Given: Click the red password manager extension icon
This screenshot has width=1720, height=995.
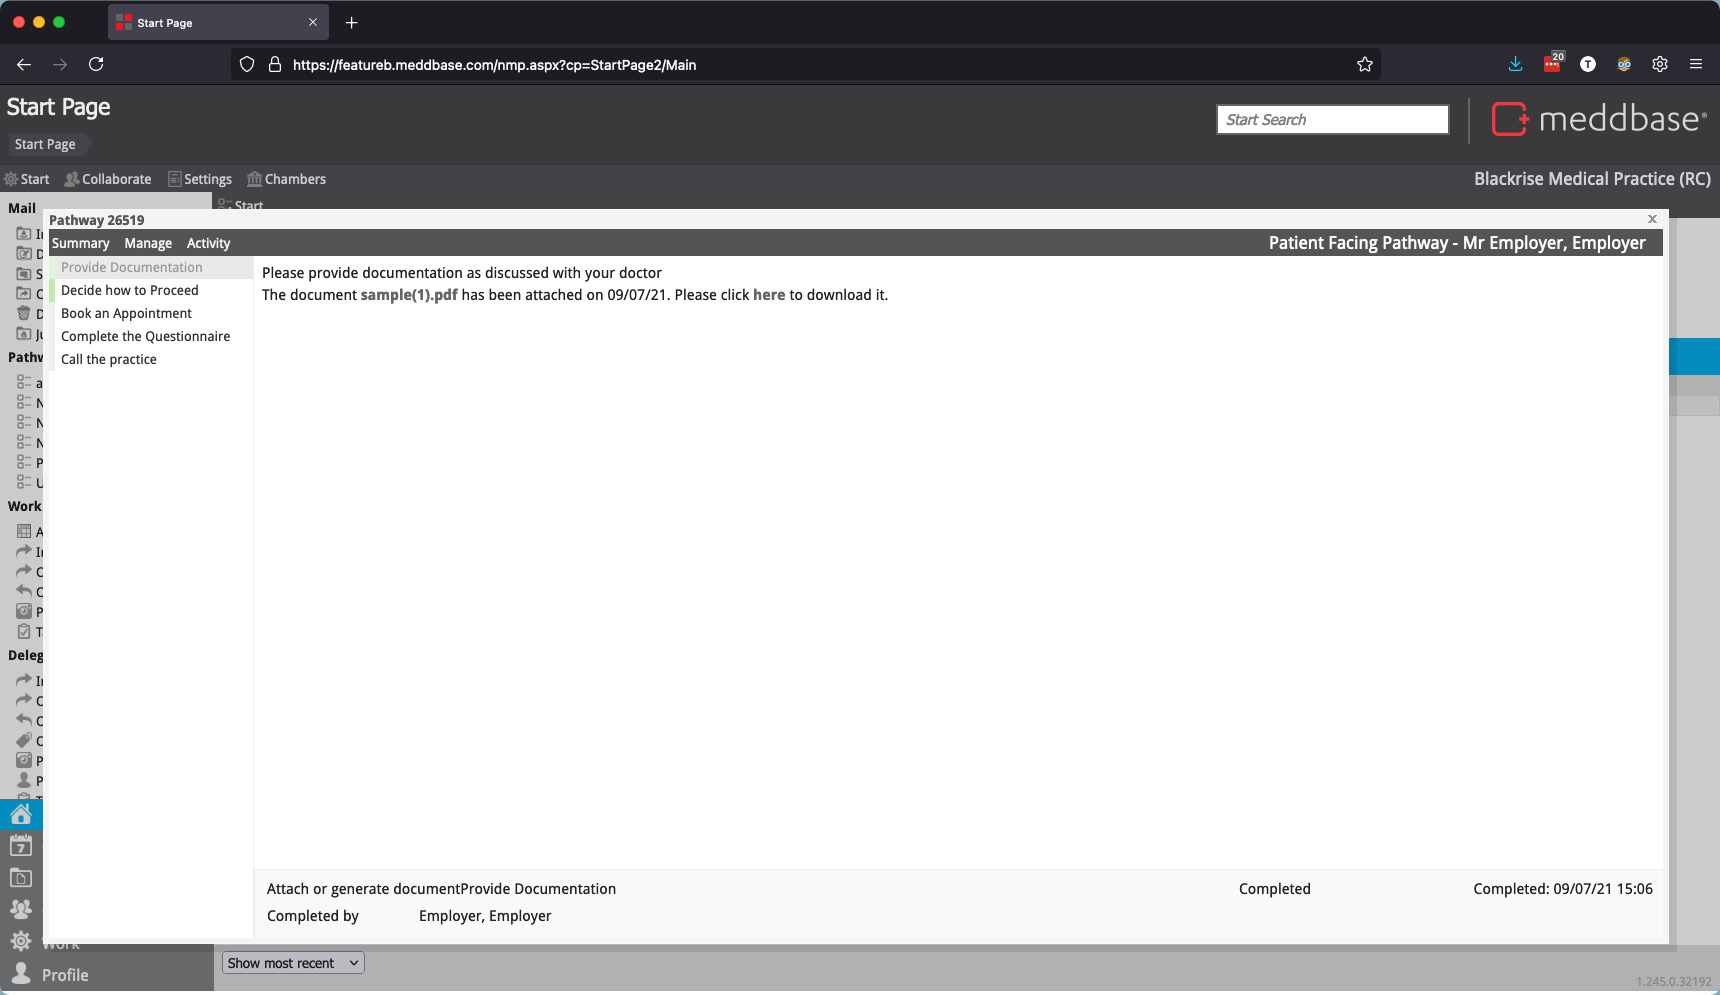Looking at the screenshot, I should 1552,65.
